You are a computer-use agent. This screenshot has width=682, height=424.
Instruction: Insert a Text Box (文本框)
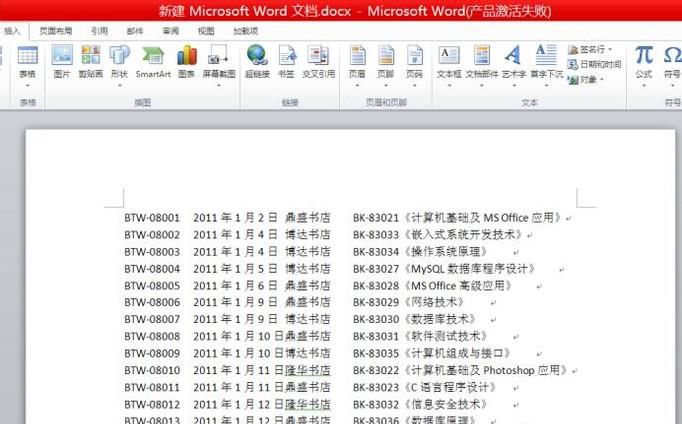pyautogui.click(x=449, y=65)
